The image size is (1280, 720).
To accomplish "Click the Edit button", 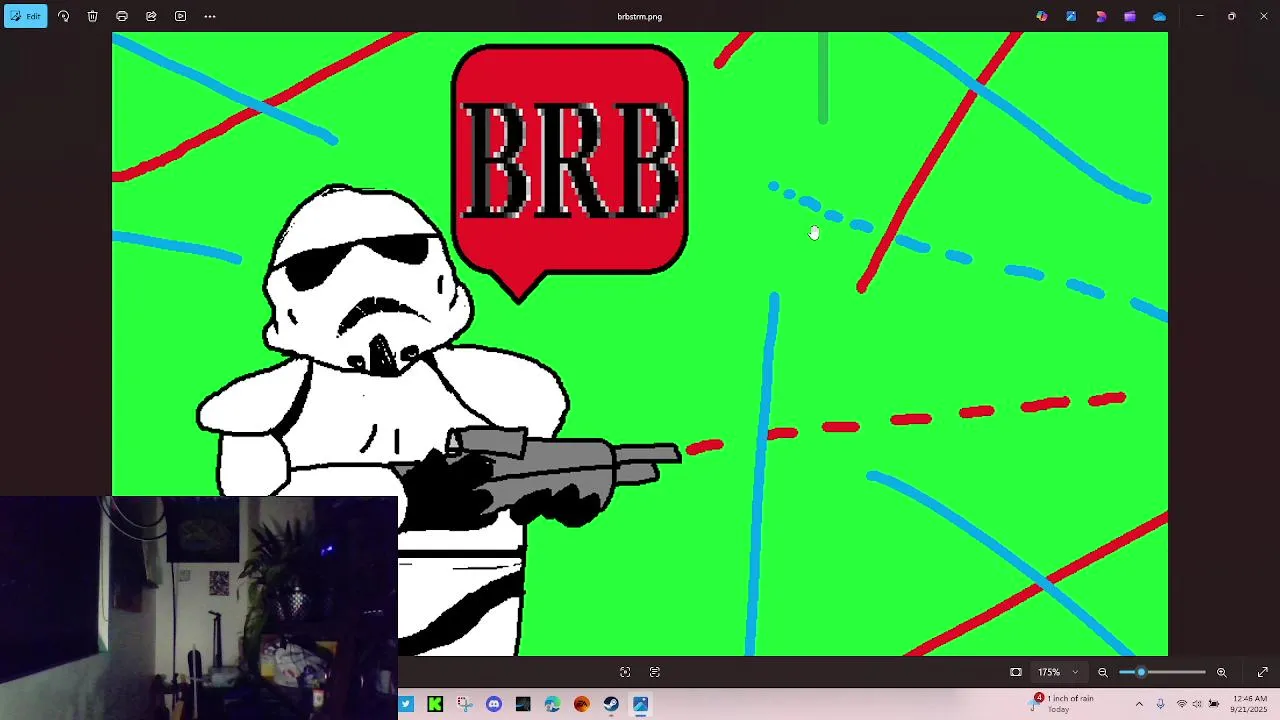I will (25, 16).
